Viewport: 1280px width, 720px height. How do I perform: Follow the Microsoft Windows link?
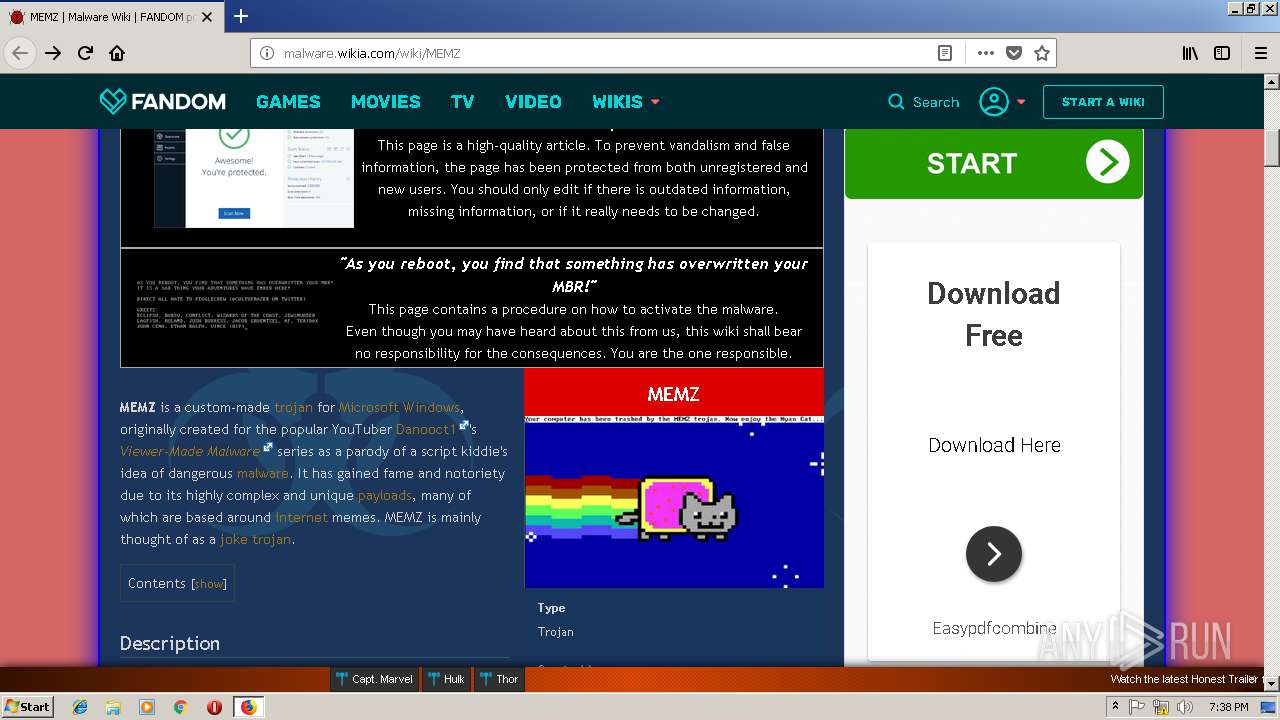click(399, 407)
